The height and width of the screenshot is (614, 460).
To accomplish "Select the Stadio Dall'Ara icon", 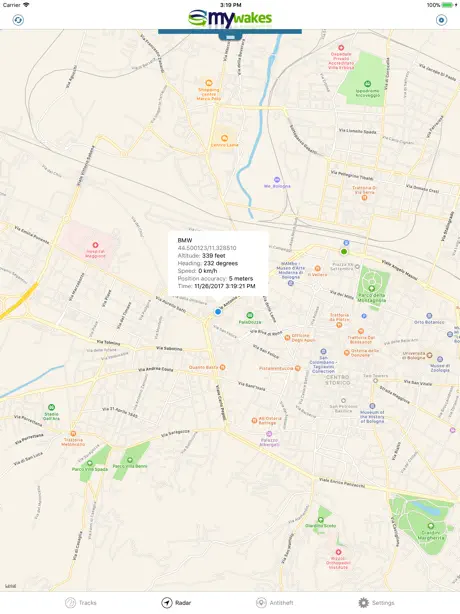I will (x=51, y=407).
